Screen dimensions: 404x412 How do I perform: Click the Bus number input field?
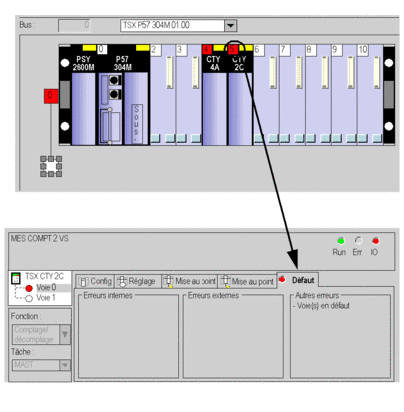(74, 25)
